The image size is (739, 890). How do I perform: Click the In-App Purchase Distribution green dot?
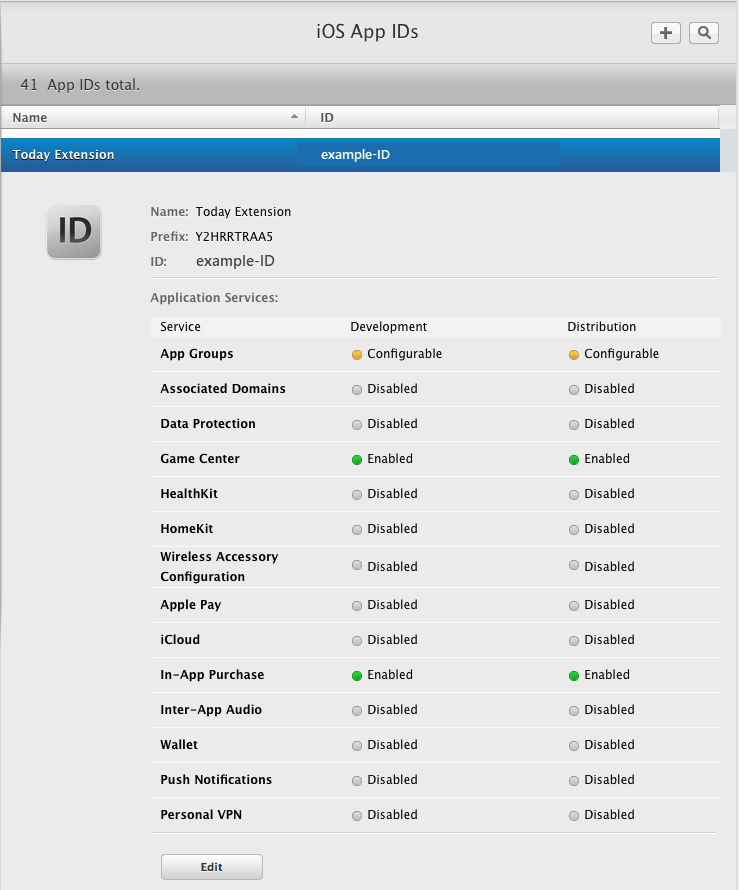[574, 675]
